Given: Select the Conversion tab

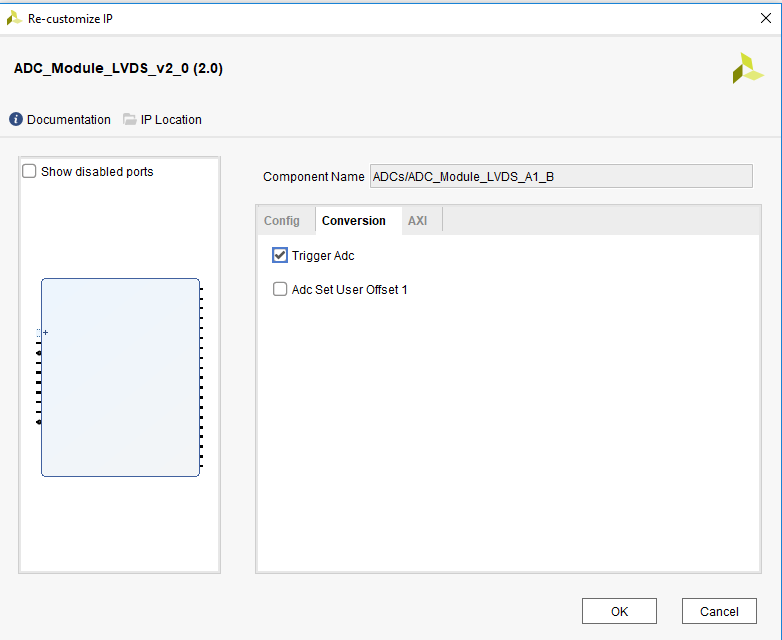Looking at the screenshot, I should click(x=353, y=221).
